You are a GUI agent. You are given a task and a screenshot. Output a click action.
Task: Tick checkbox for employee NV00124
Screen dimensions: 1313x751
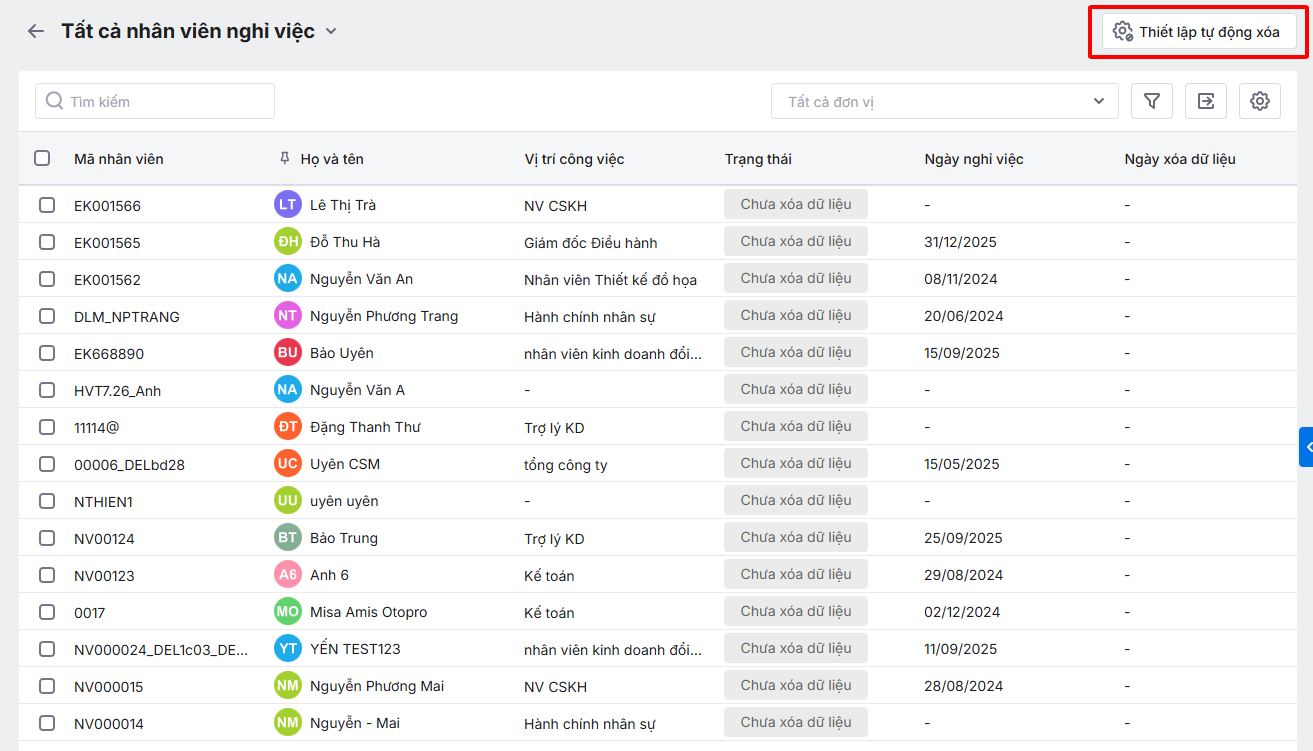click(x=47, y=538)
